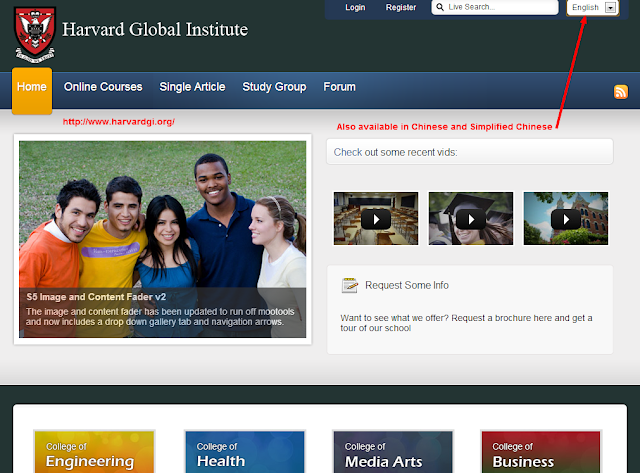Click the Request Some Info heading
The image size is (640, 473).
[x=407, y=285]
